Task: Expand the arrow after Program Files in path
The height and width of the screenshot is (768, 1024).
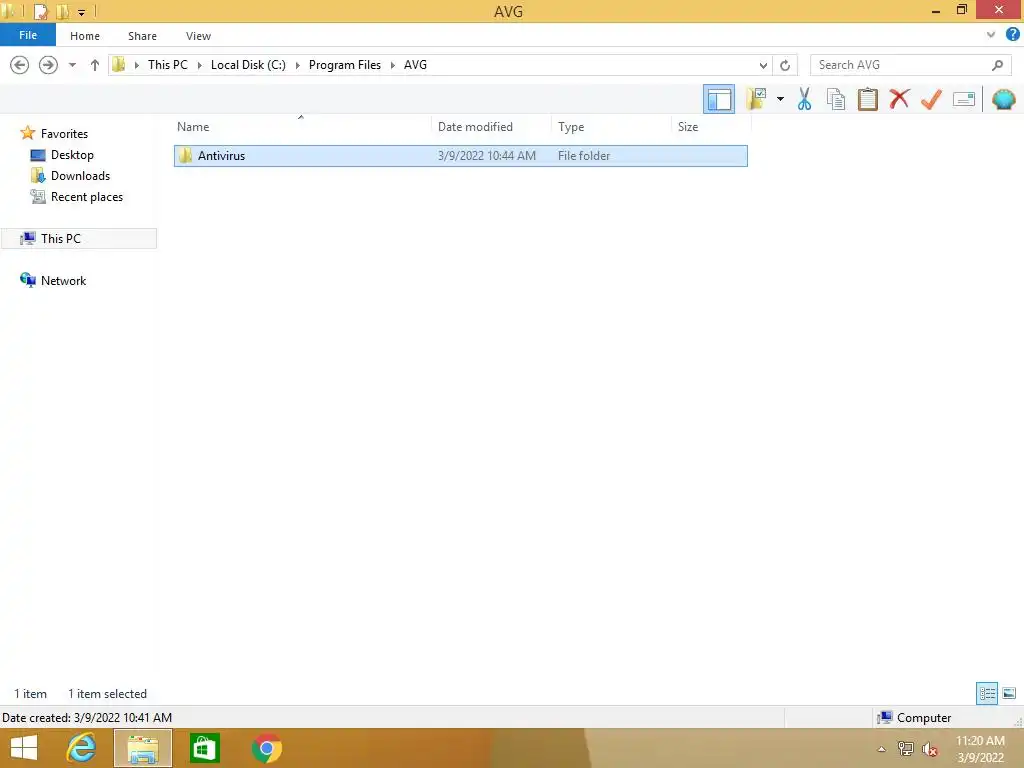Action: coord(393,65)
